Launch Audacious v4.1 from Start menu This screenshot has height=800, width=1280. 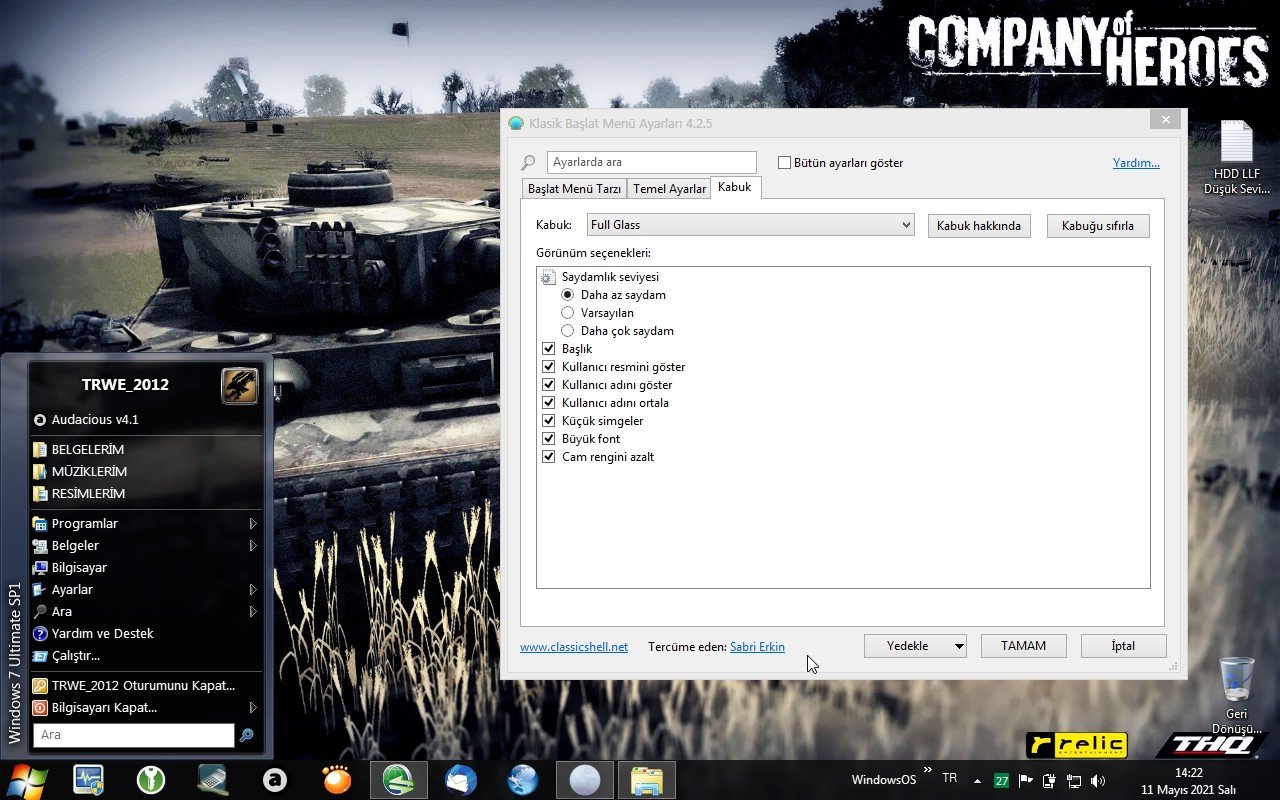(146, 419)
